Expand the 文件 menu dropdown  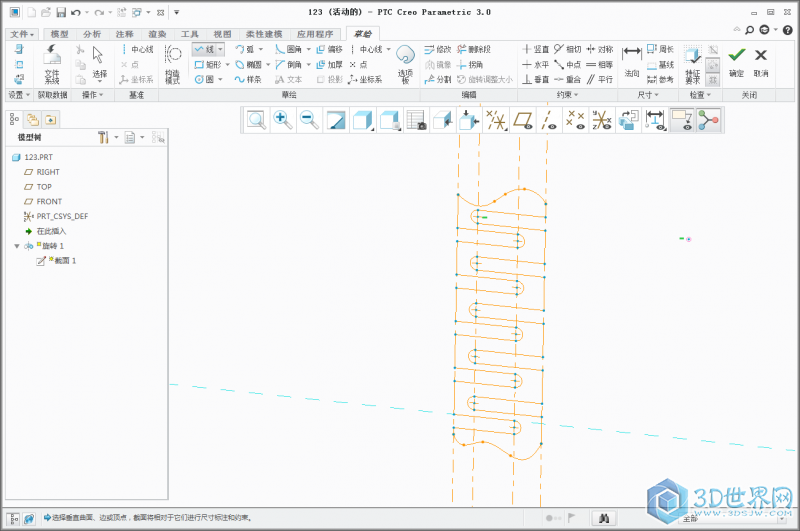coord(22,34)
